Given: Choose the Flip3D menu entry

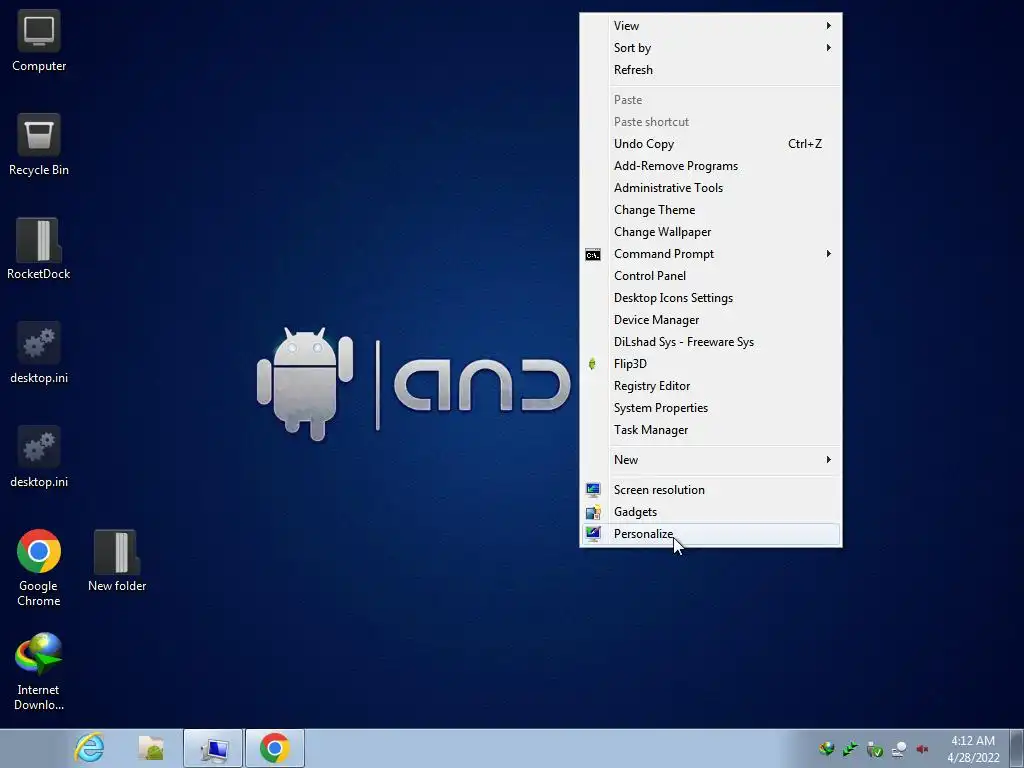Looking at the screenshot, I should tap(711, 364).
